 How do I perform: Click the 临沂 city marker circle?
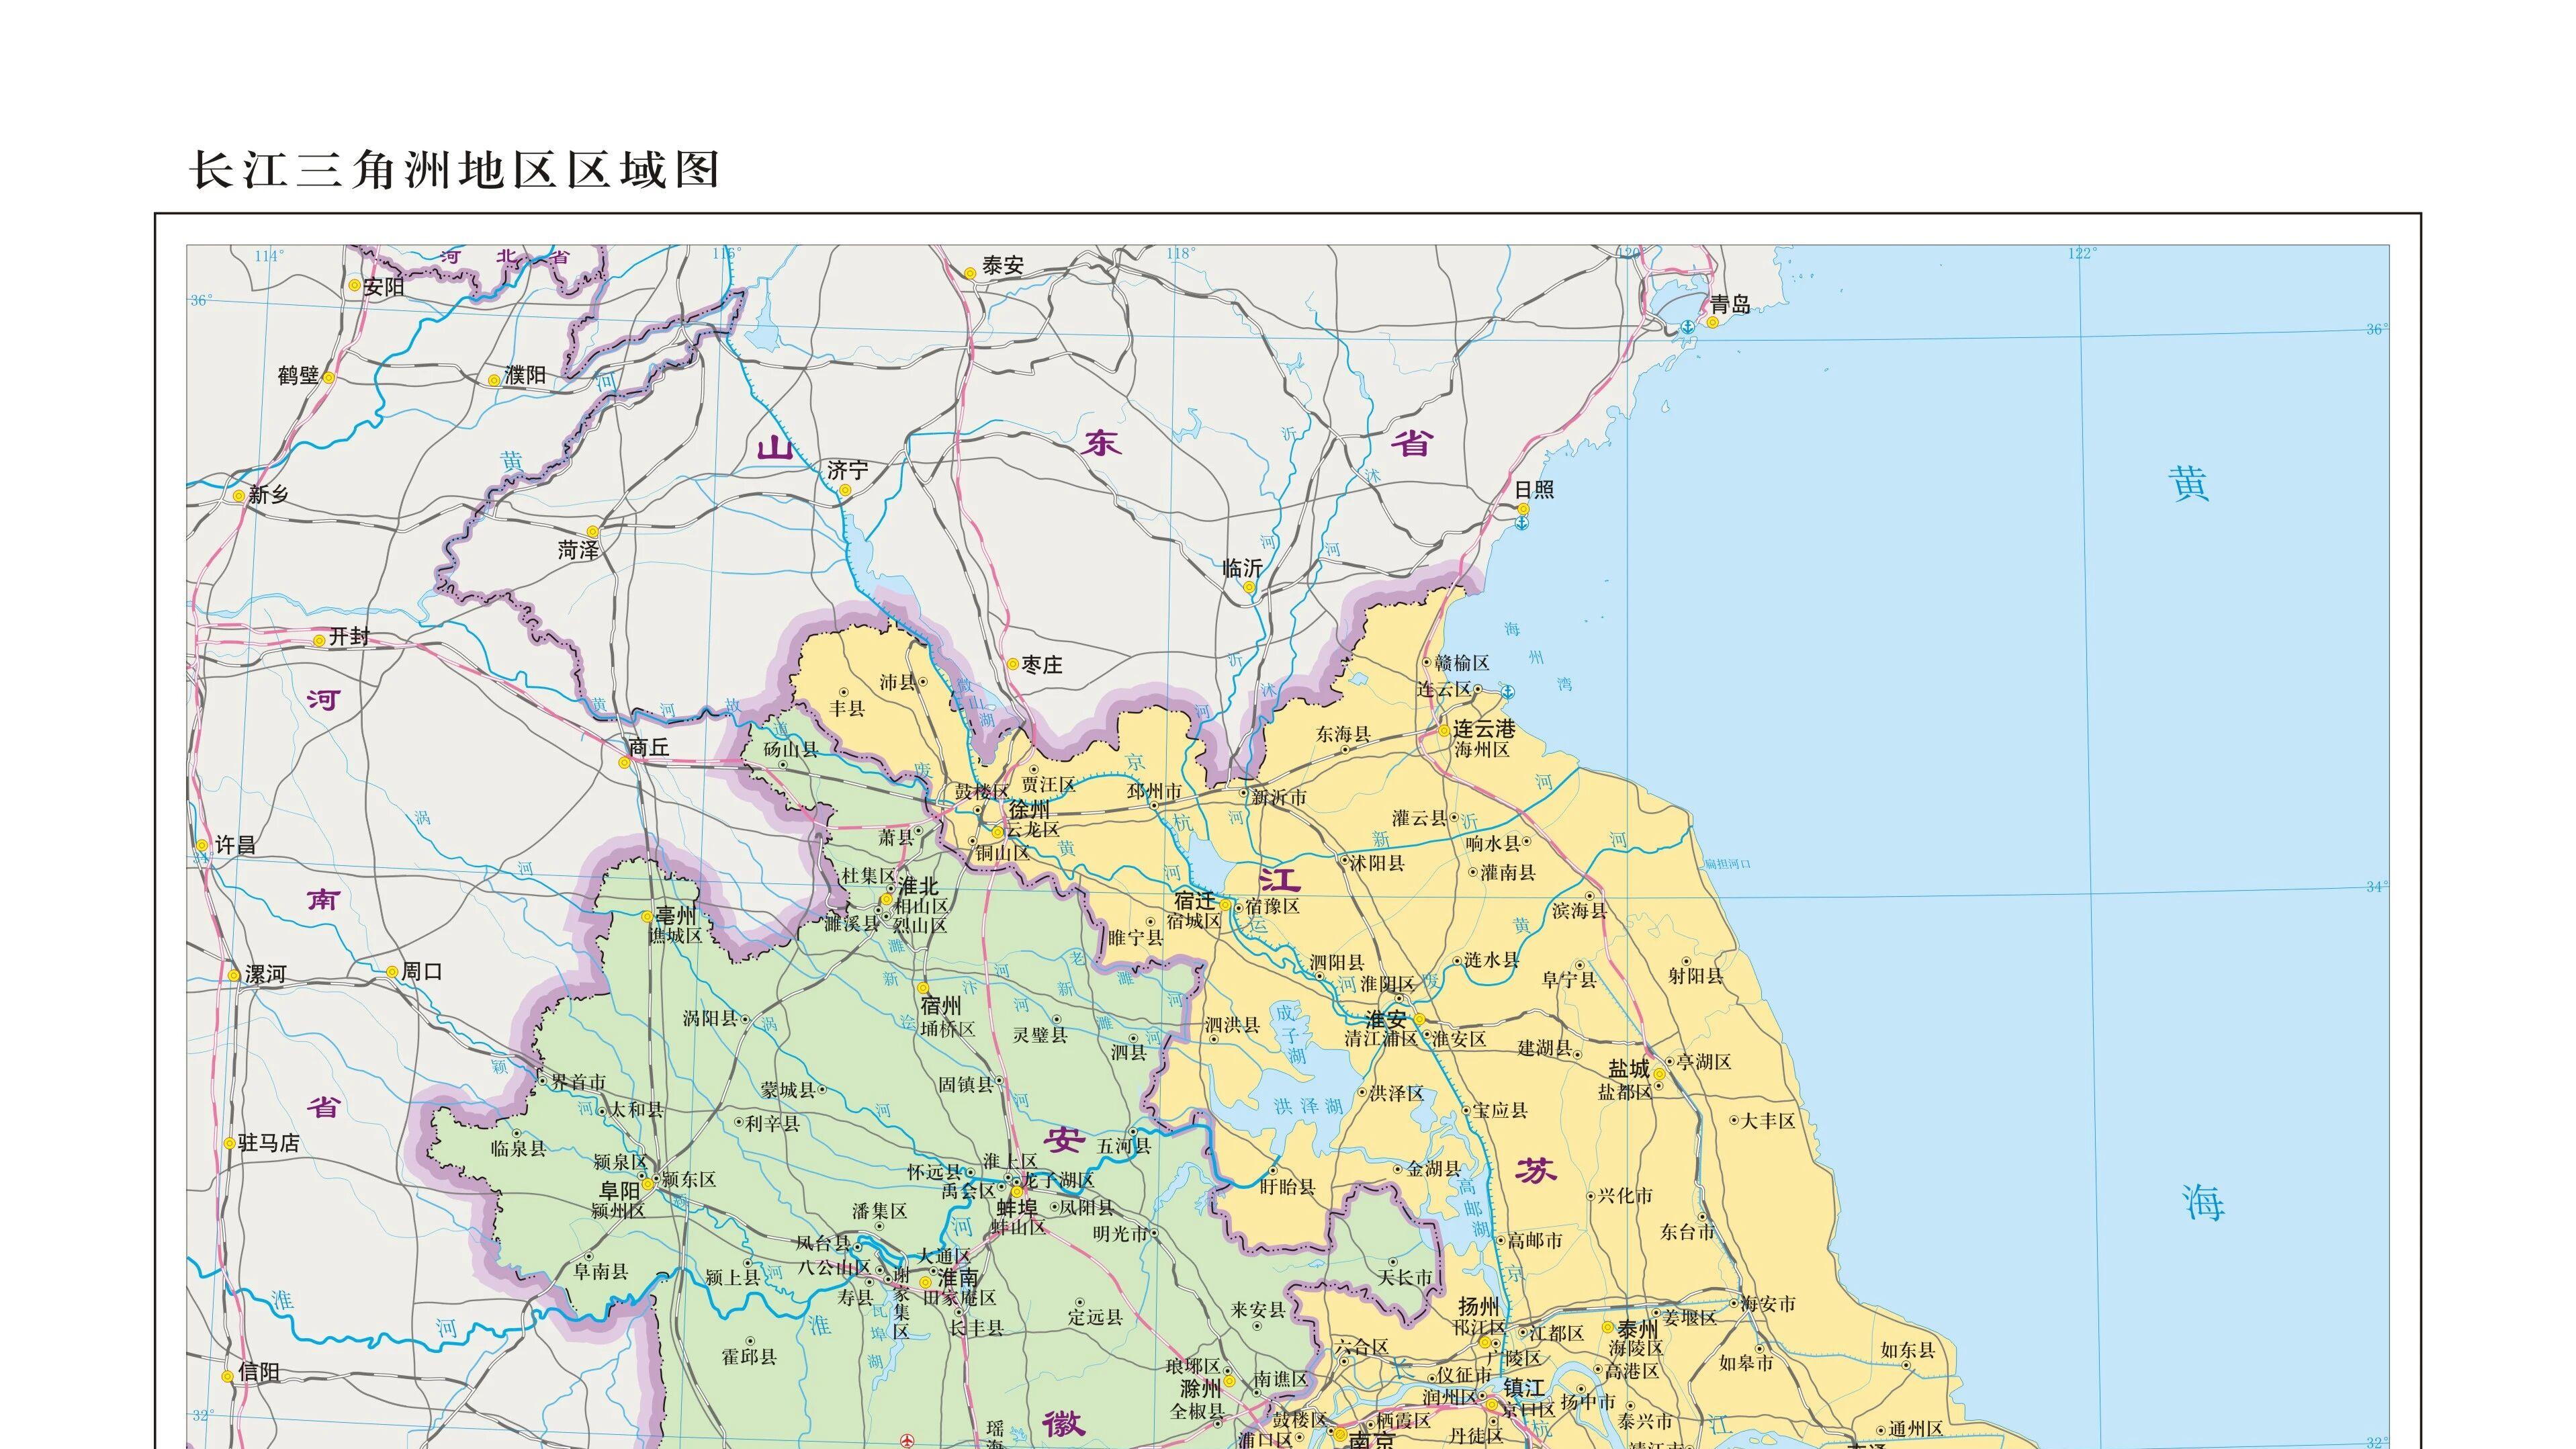click(x=1249, y=588)
